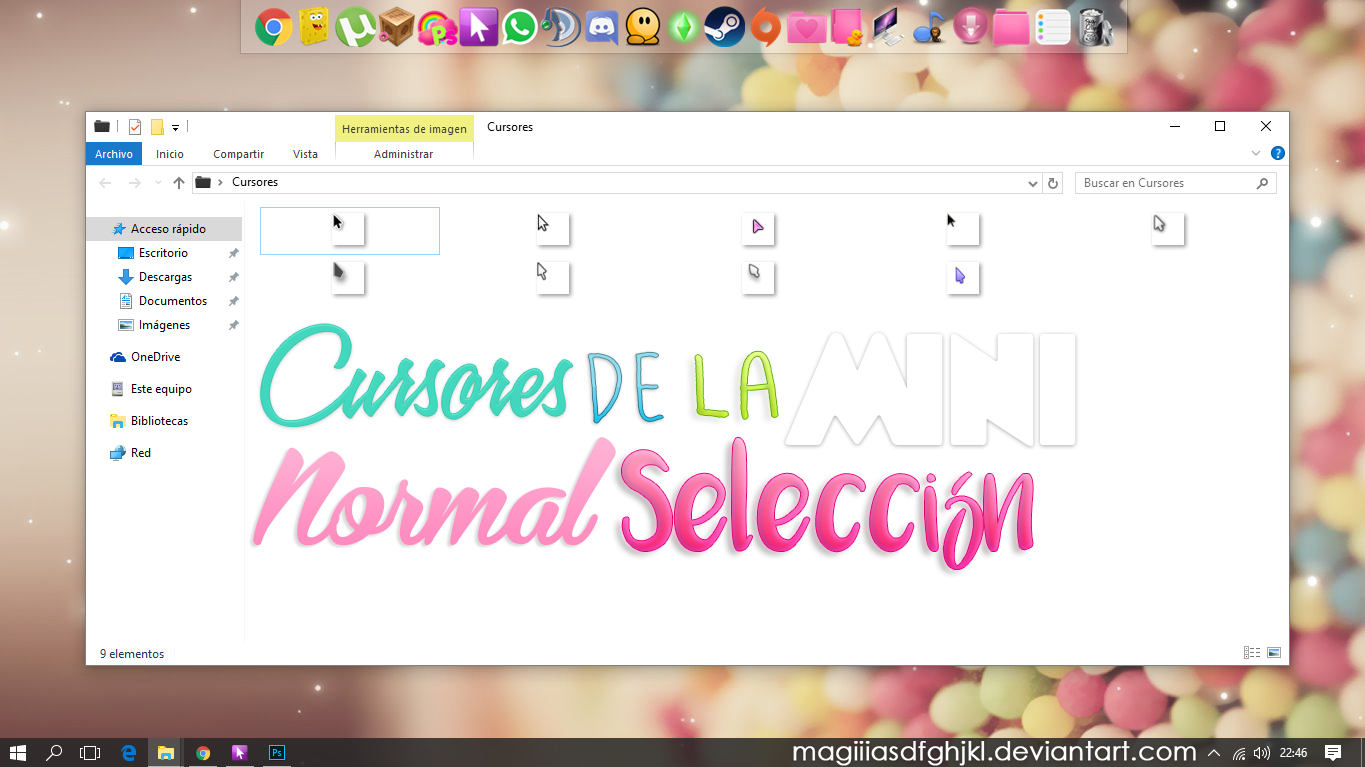Launch Photoshop from the taskbar
Screen dimensions: 1365x767
click(276, 753)
